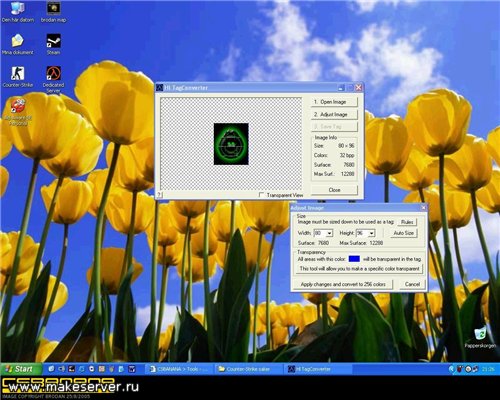Switch to CSBANANA > Tools taskbar window

pyautogui.click(x=180, y=369)
